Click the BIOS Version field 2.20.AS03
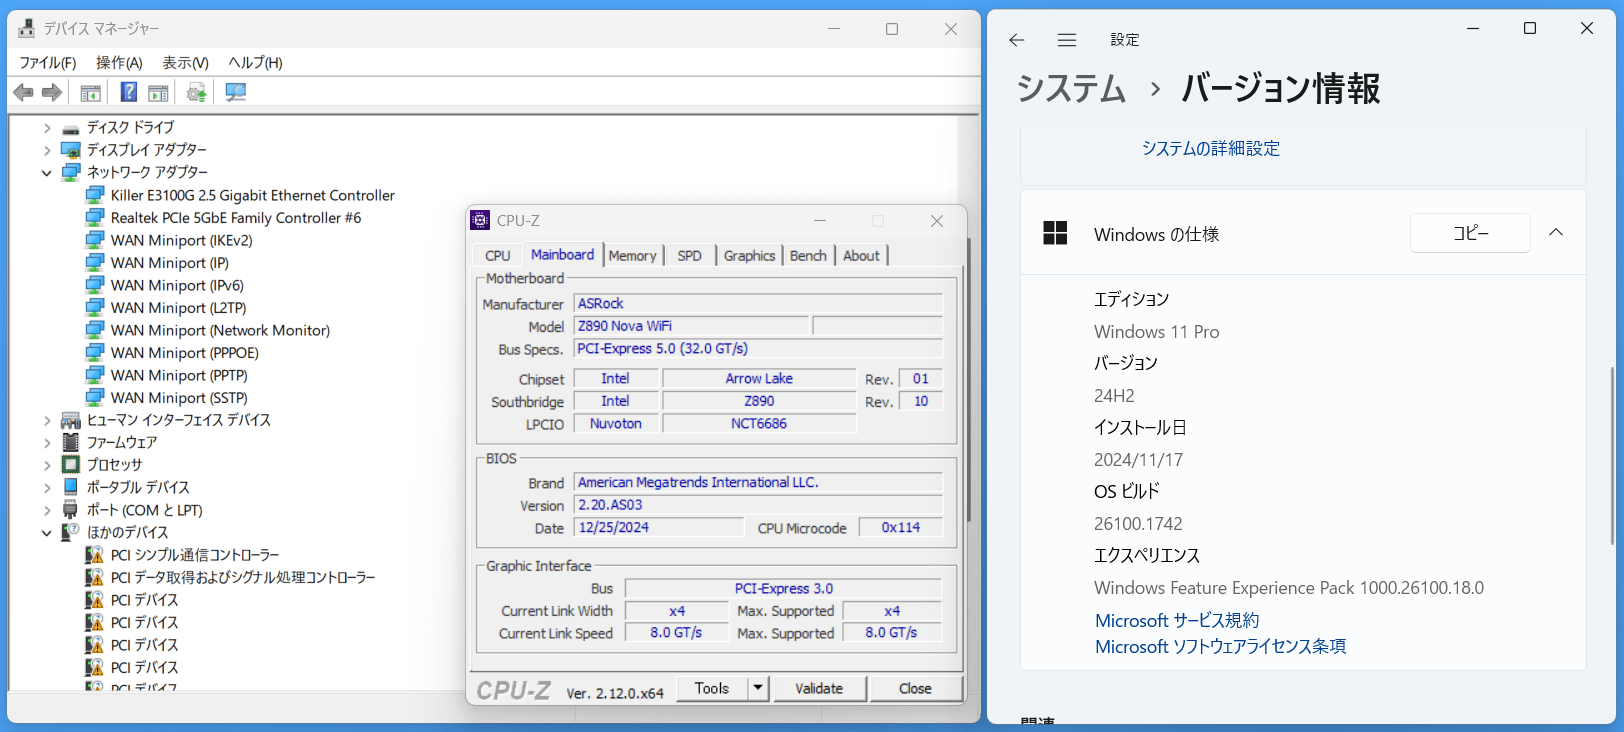 [758, 505]
